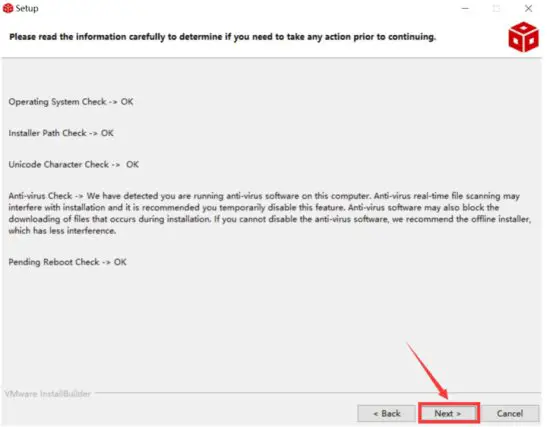The width and height of the screenshot is (550, 427).
Task: Click the greyed-out maximize button
Action: point(496,8)
